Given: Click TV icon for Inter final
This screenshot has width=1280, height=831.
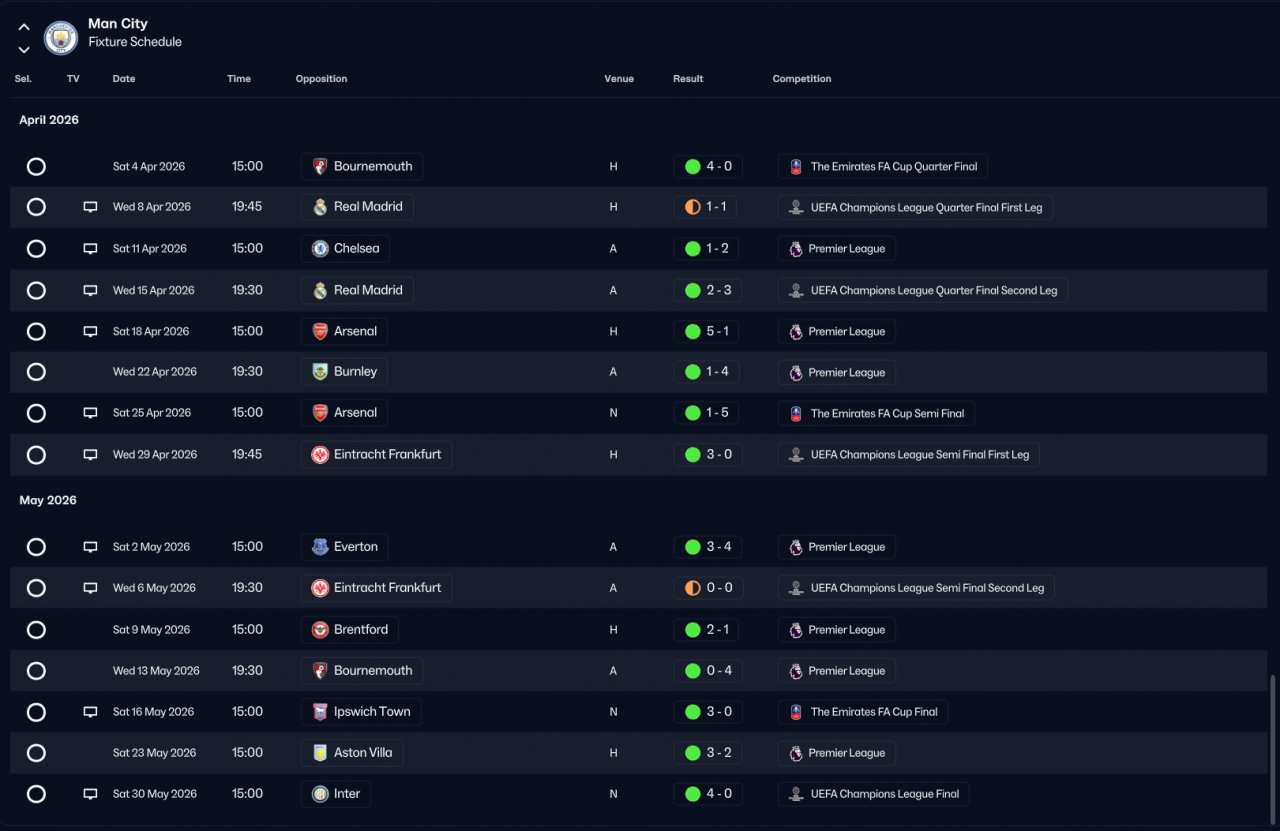Looking at the screenshot, I should pos(90,794).
